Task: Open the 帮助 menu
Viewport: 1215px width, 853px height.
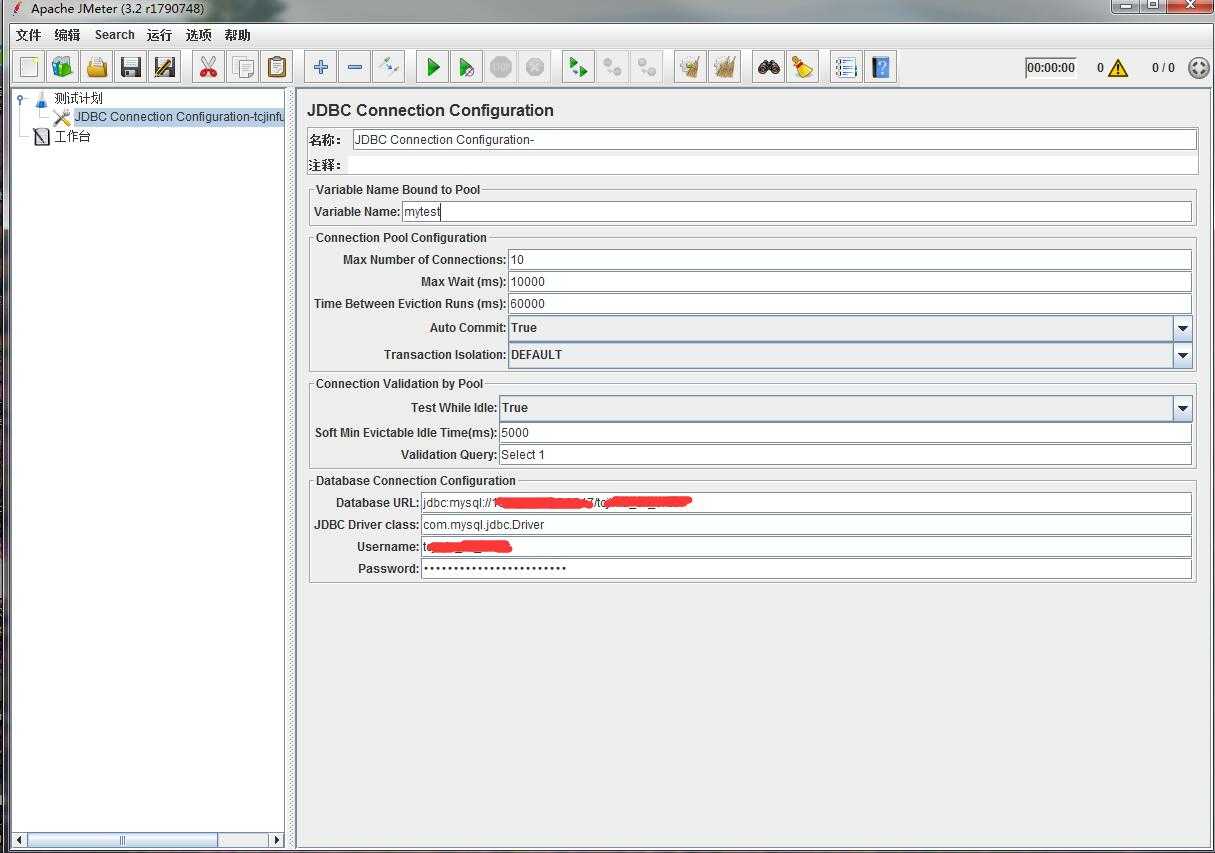Action: click(237, 35)
